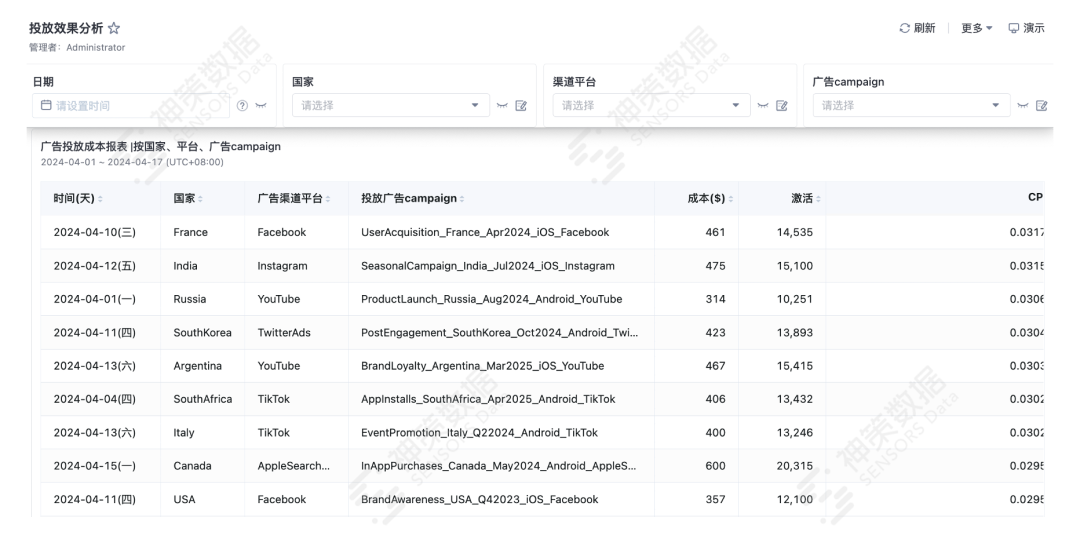
Task: Open the 国家 select dropdown
Action: [x=391, y=105]
